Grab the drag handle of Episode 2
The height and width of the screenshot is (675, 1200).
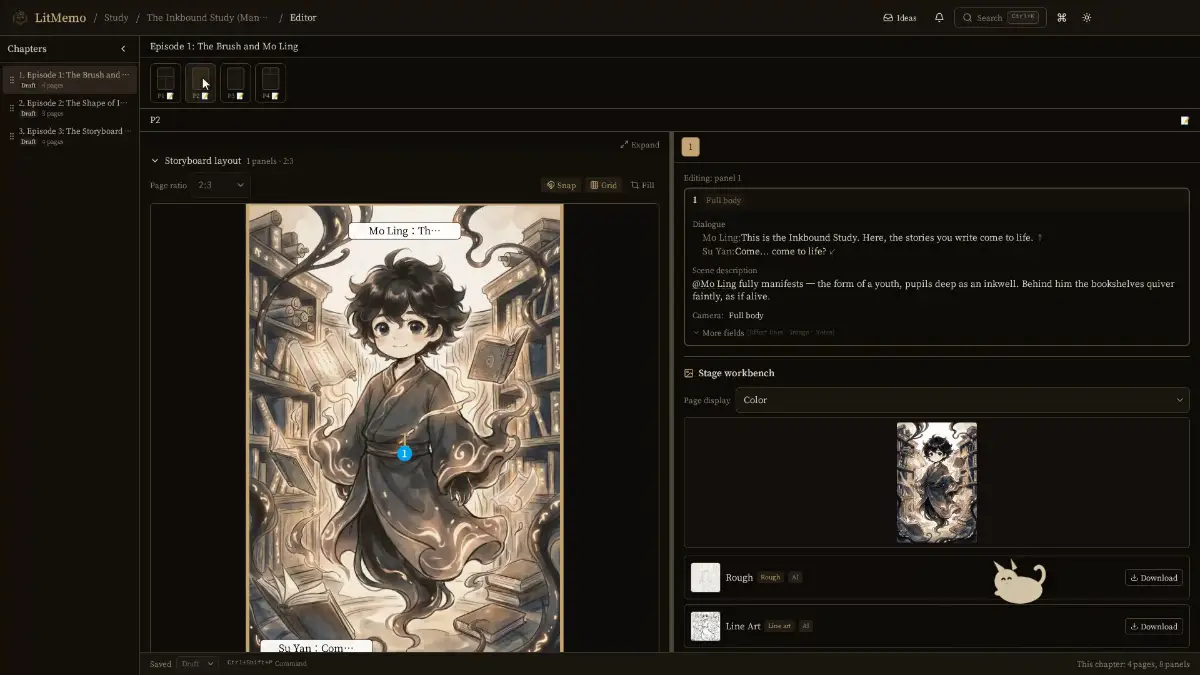click(x=12, y=108)
